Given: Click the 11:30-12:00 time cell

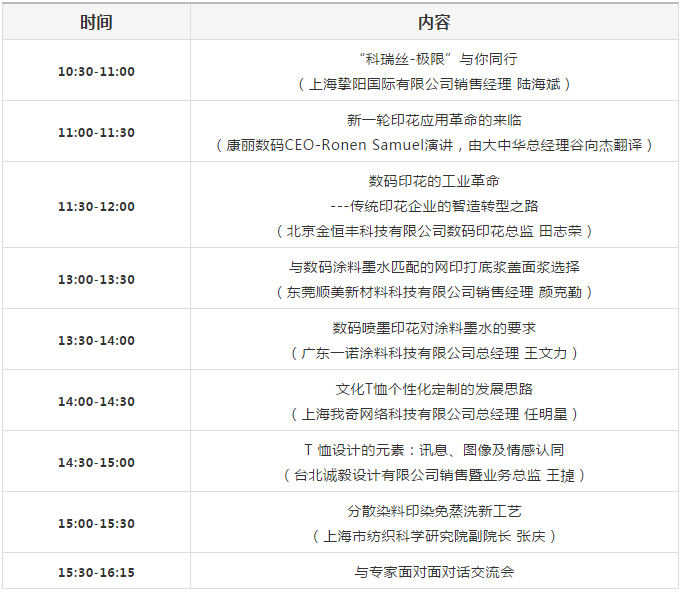Looking at the screenshot, I should [x=96, y=206].
